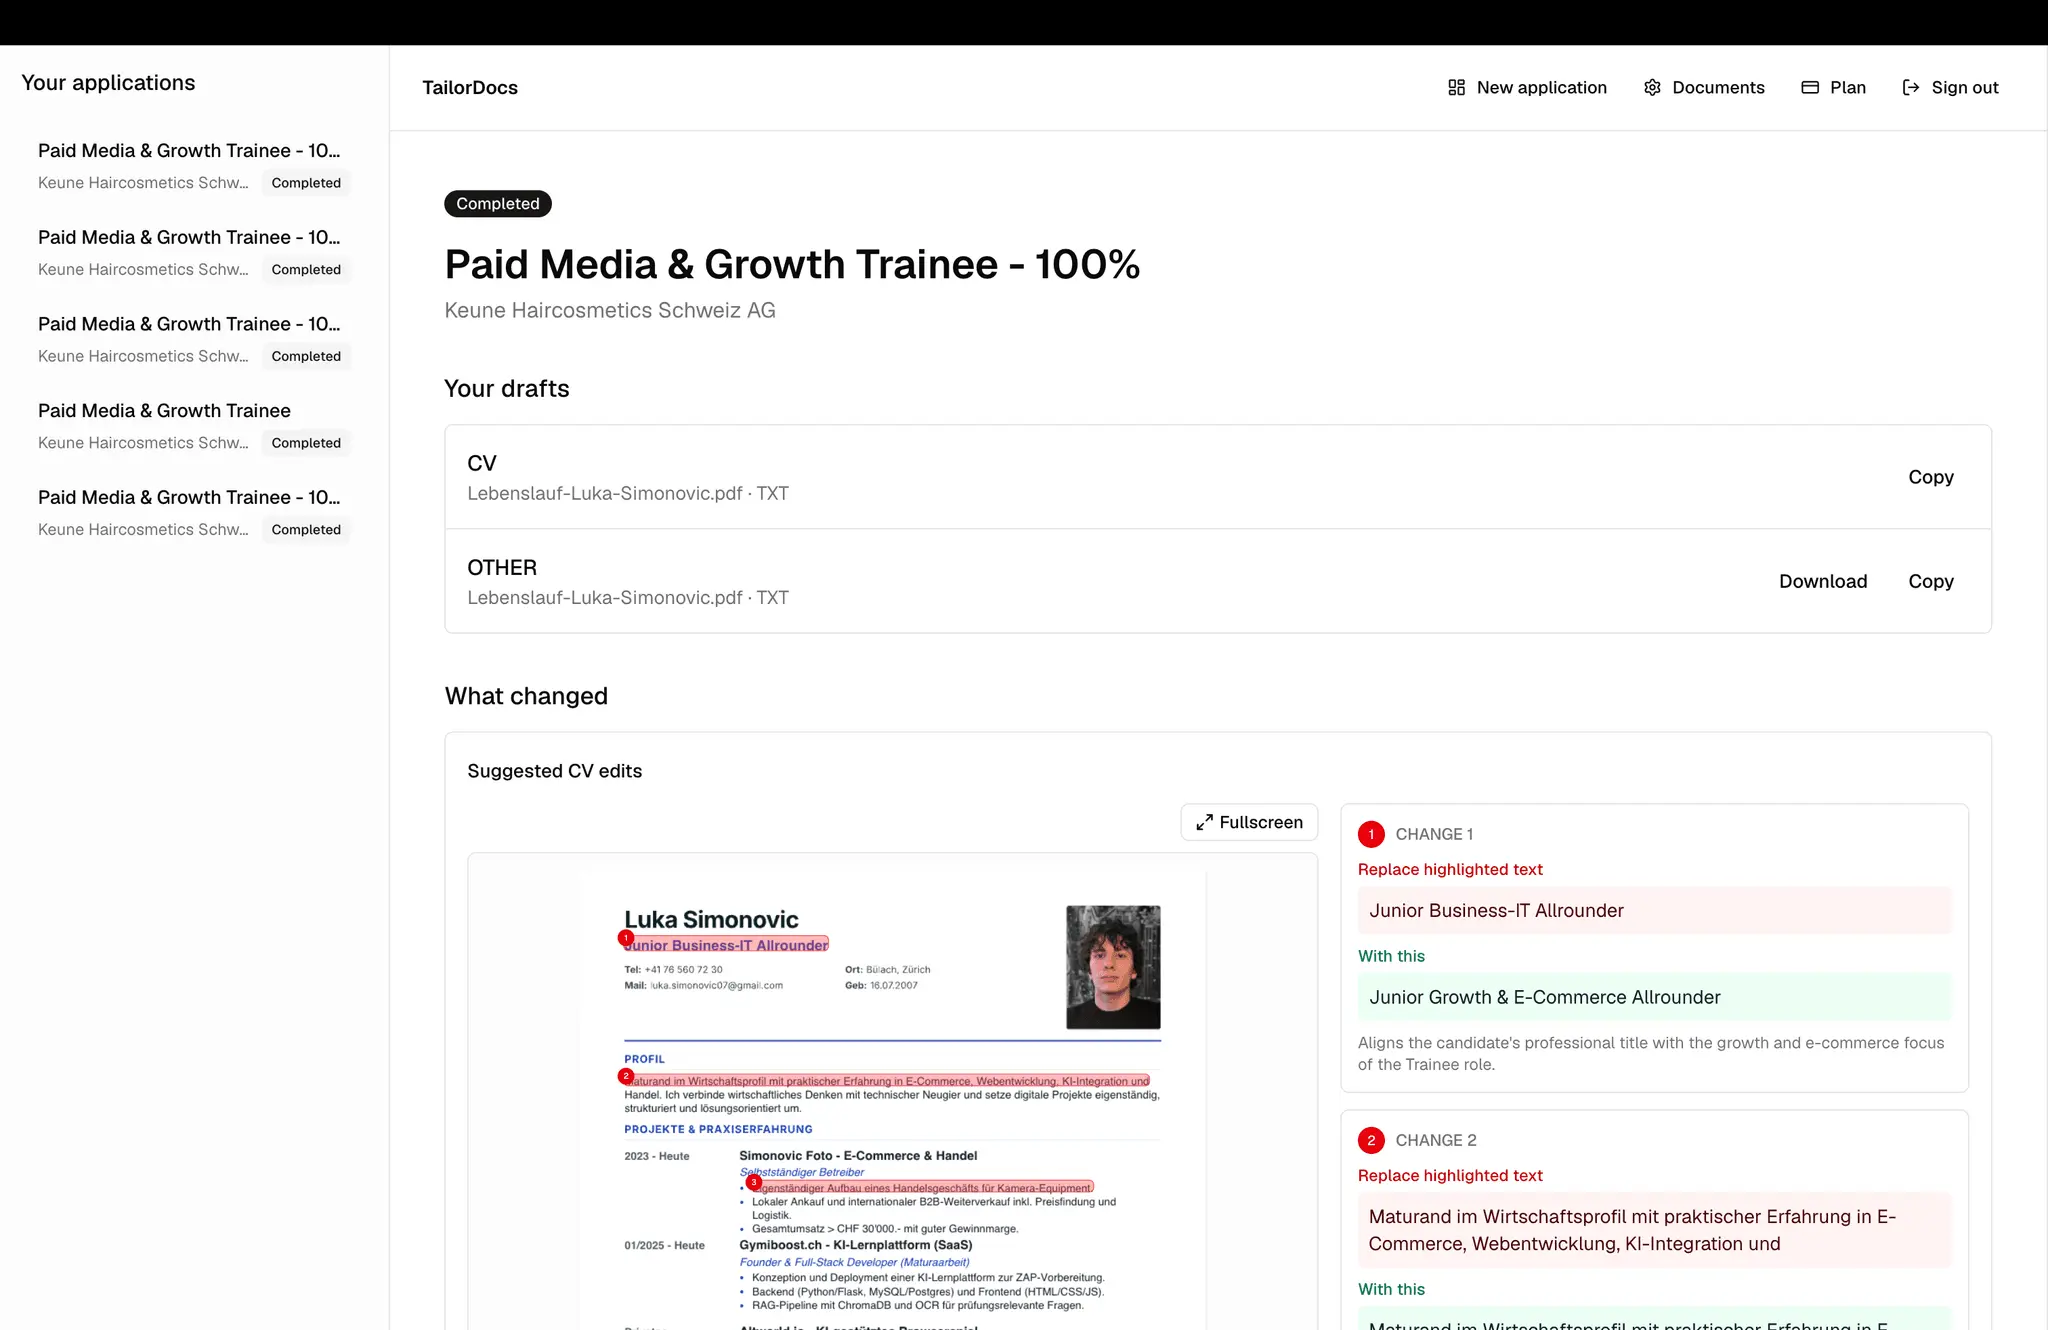Copy the OTHER draft

click(1930, 581)
